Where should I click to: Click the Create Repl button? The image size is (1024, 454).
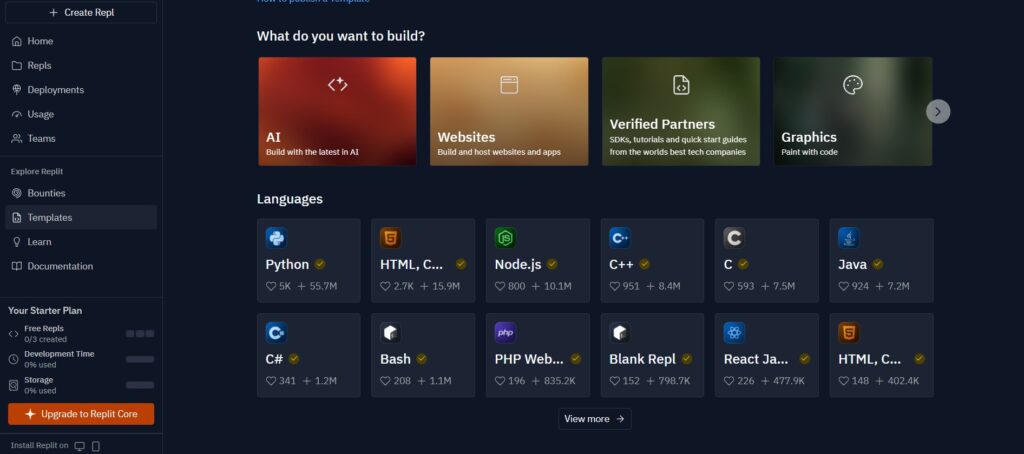tap(81, 12)
